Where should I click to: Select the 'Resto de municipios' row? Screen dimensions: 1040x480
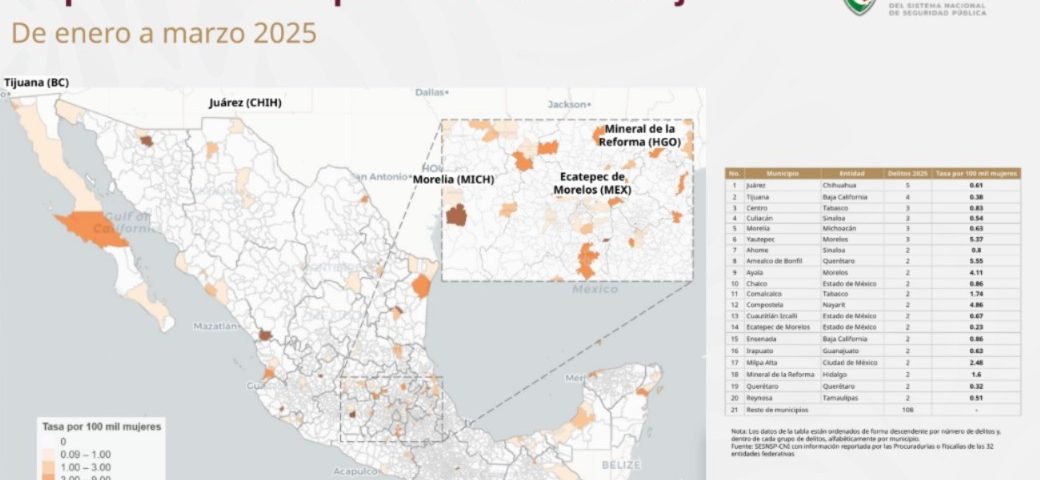click(x=873, y=410)
